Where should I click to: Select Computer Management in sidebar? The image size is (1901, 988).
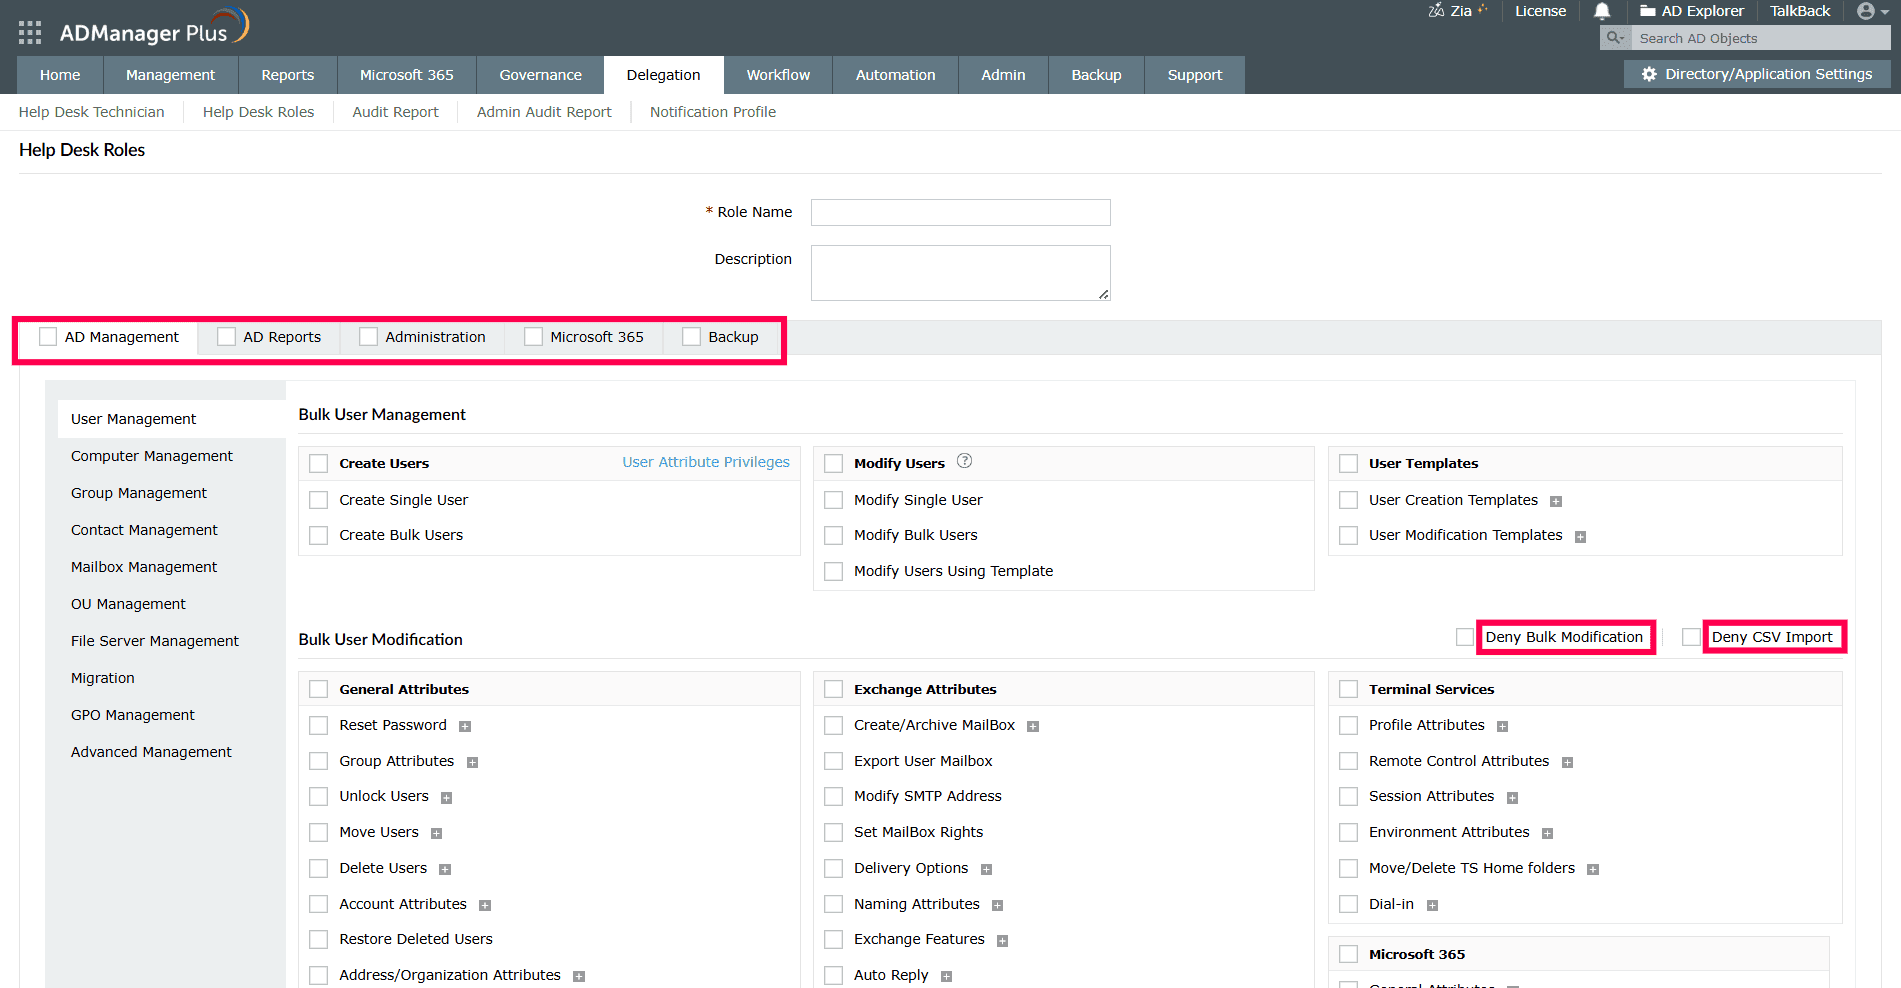(152, 456)
